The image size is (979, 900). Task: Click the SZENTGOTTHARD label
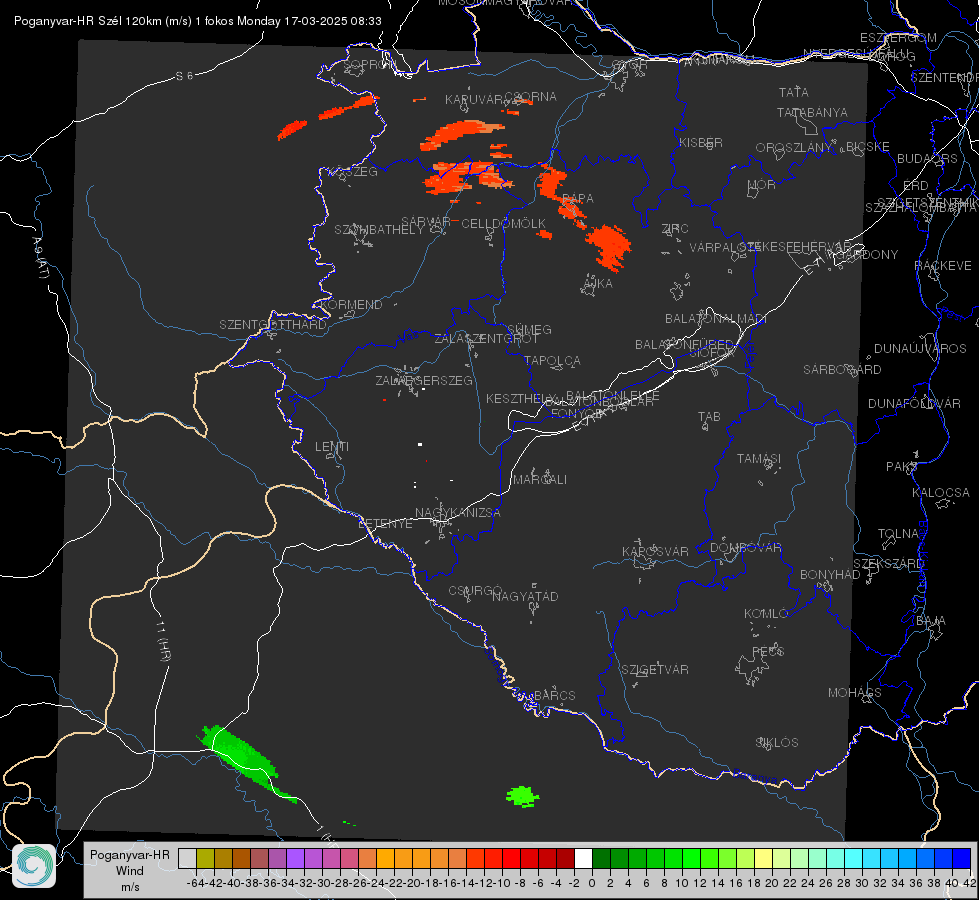click(x=273, y=325)
